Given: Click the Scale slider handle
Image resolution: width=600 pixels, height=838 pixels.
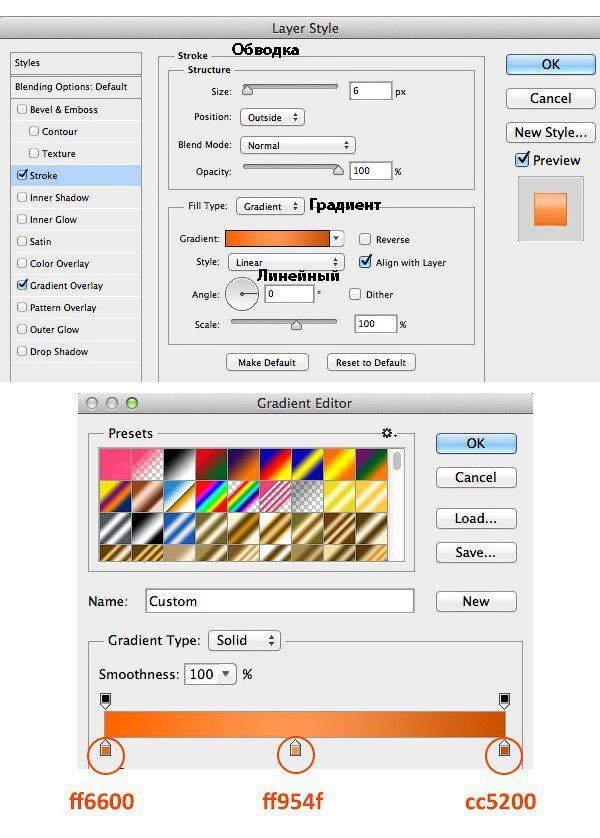Looking at the screenshot, I should [x=297, y=325].
